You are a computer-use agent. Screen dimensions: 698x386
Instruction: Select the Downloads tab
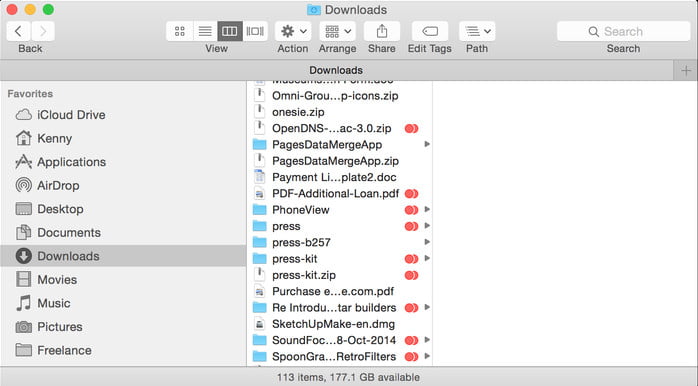point(336,70)
